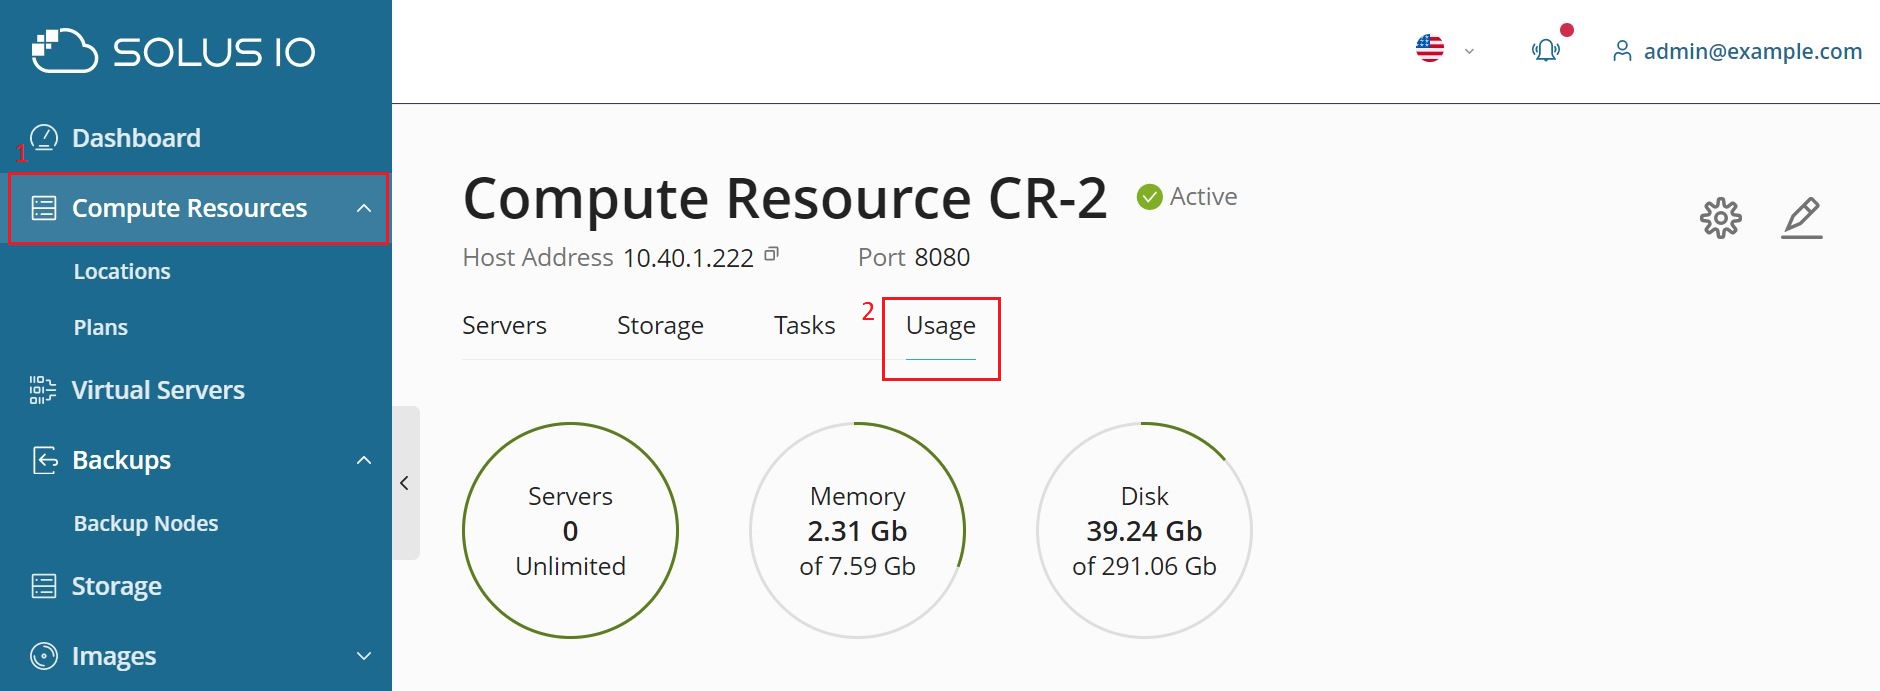Viewport: 1880px width, 691px height.
Task: Open the Locations submenu link
Action: 122,272
